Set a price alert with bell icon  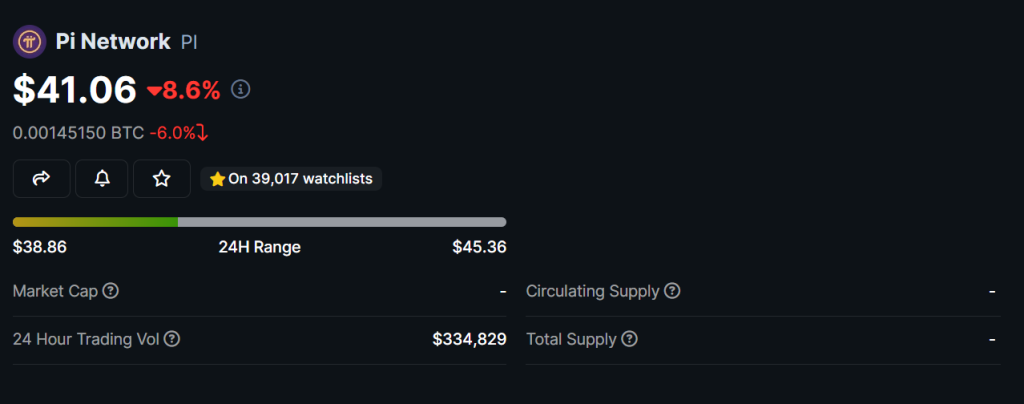(x=102, y=178)
